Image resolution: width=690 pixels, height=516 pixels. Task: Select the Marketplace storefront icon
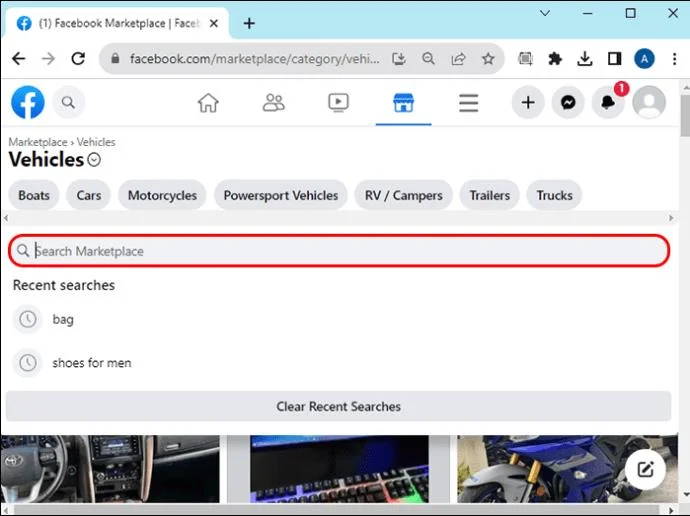(403, 103)
